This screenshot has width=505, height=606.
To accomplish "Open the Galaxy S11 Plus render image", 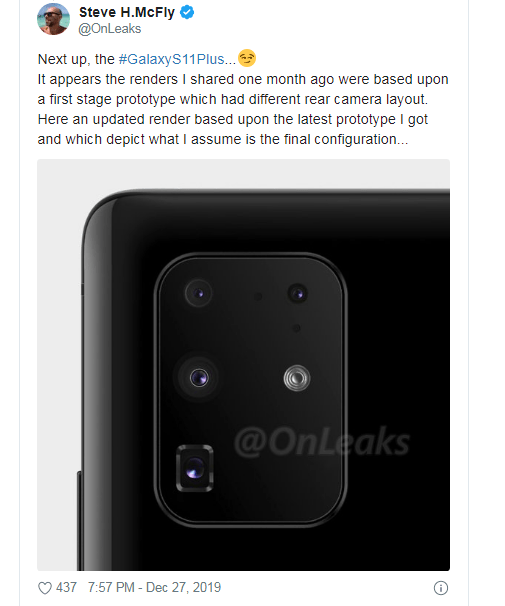I will 243,365.
